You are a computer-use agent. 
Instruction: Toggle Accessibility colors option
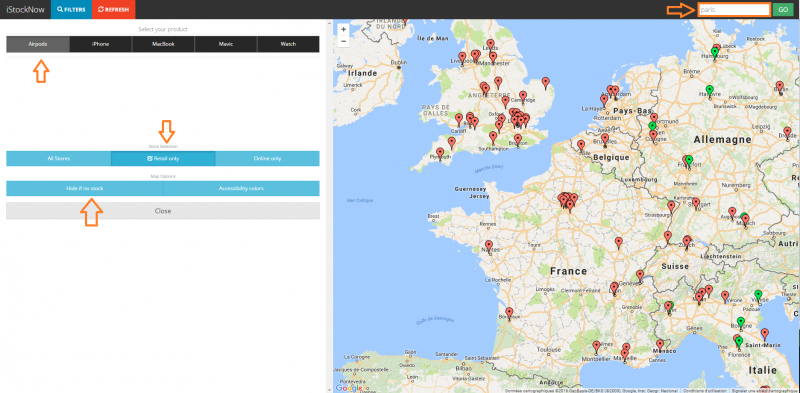coord(241,188)
